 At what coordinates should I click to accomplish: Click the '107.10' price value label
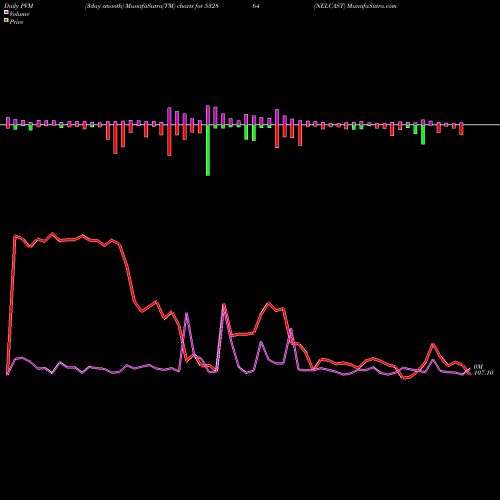(483, 373)
